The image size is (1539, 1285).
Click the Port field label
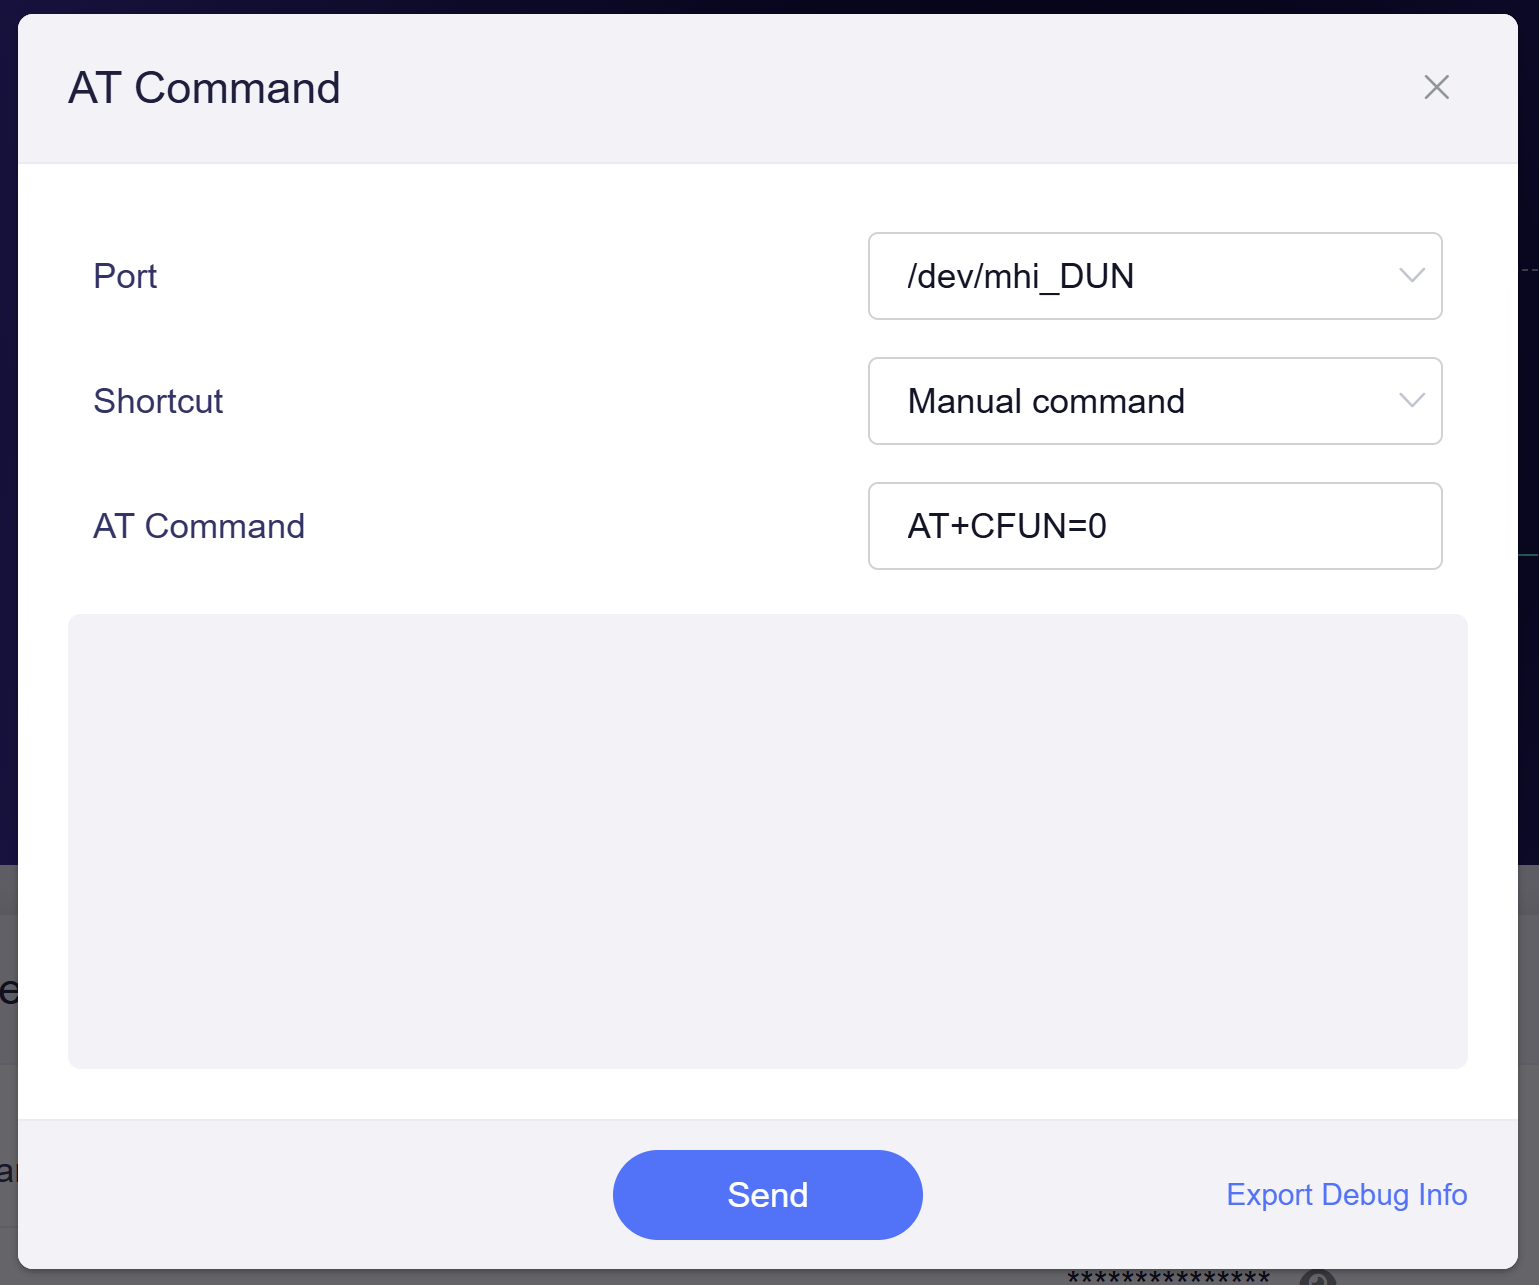click(125, 276)
